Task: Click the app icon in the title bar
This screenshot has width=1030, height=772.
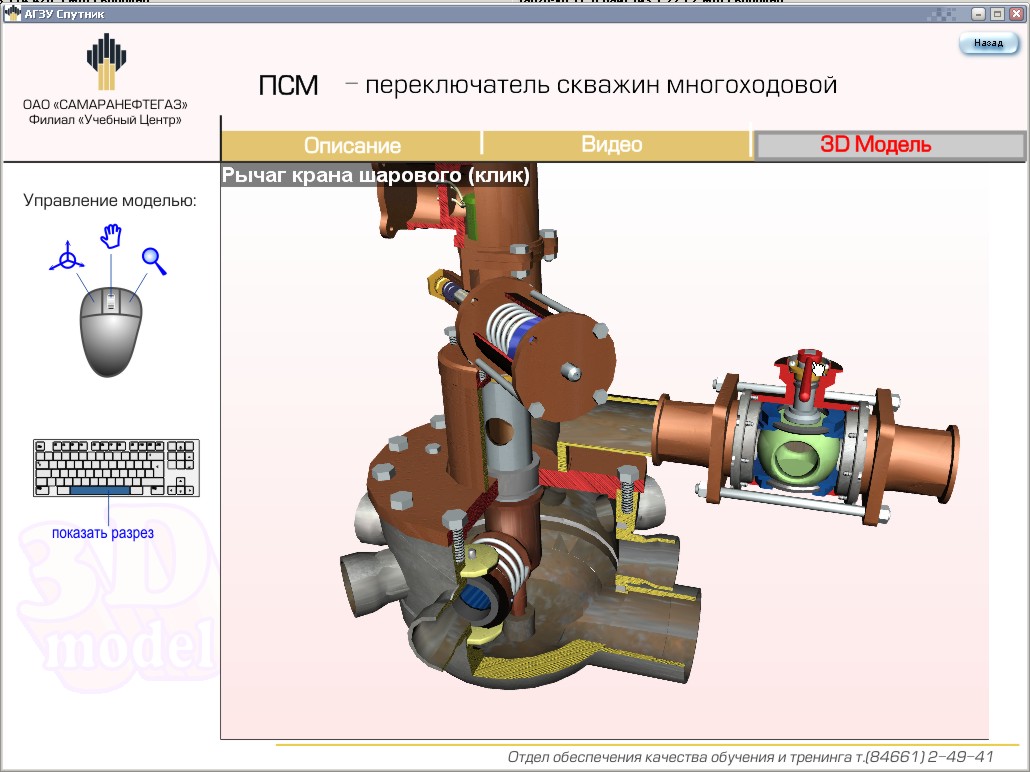Action: 12,14
